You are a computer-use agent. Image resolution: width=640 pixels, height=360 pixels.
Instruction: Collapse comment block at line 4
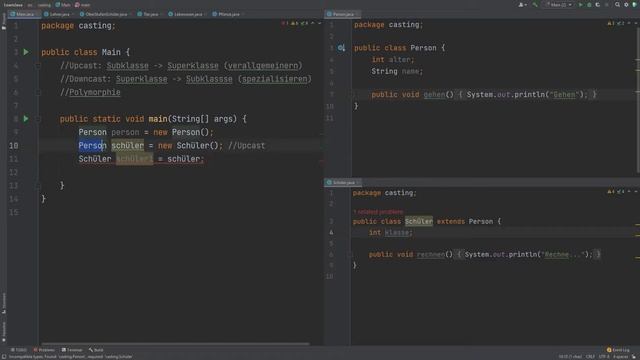tap(37, 65)
